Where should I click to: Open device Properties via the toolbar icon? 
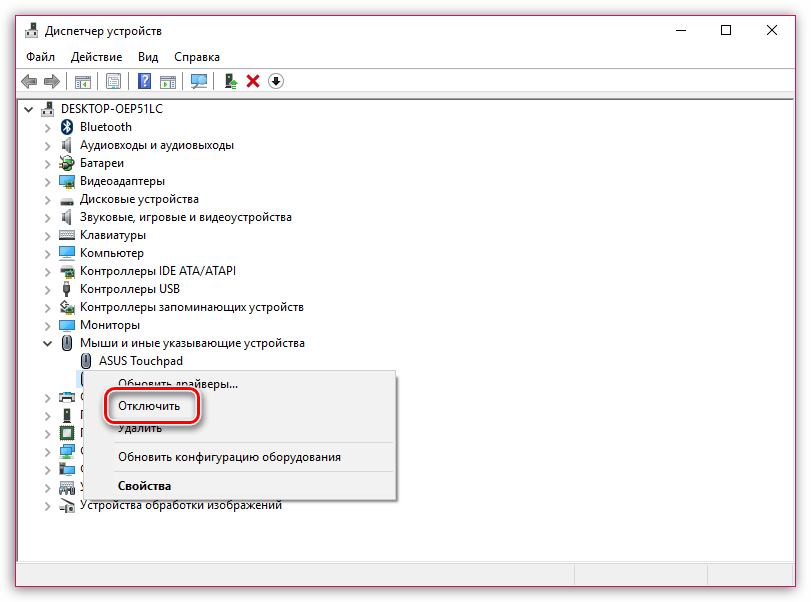click(113, 81)
